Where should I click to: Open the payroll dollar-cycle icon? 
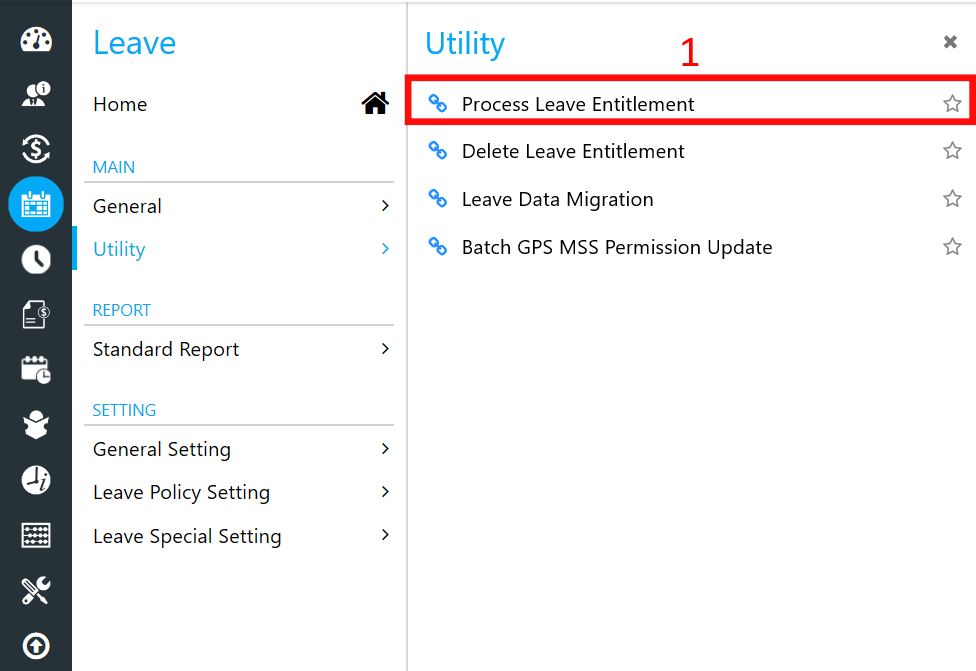pyautogui.click(x=36, y=149)
